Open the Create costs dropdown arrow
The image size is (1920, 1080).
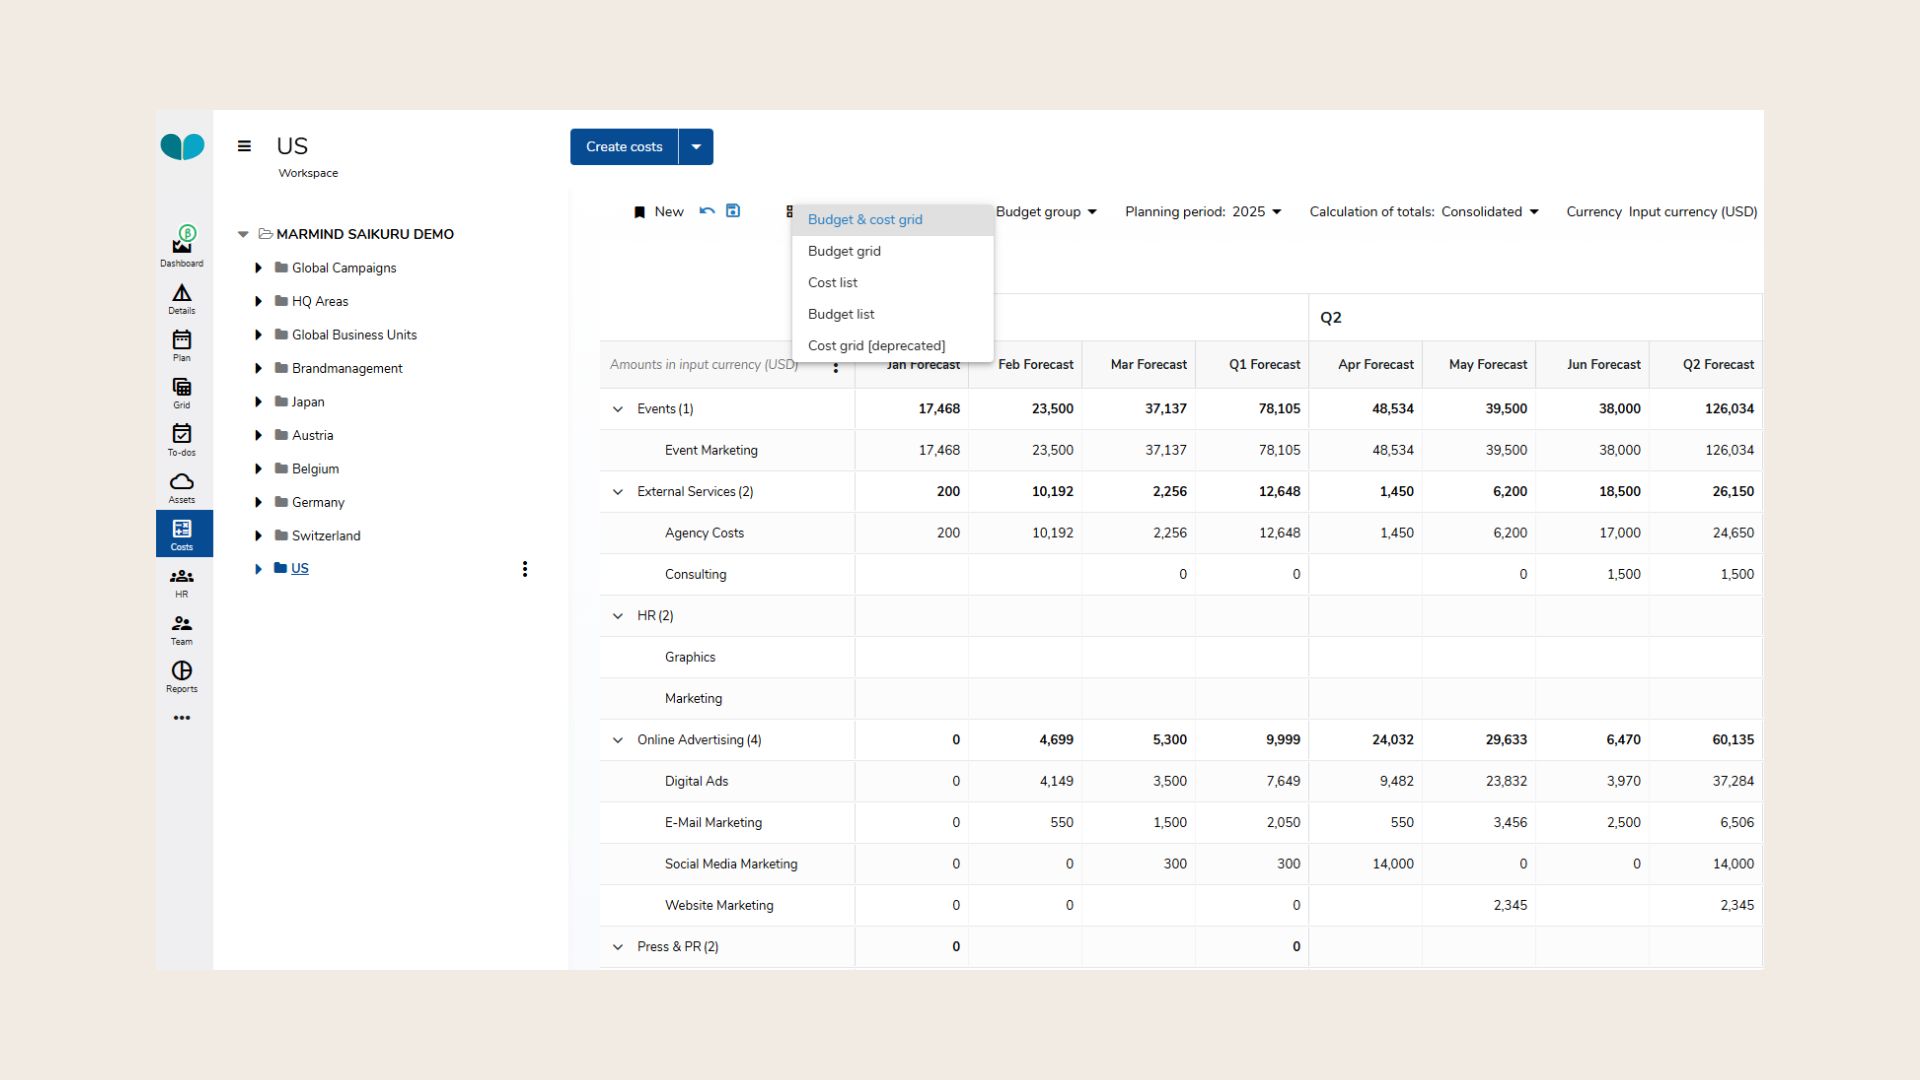point(696,147)
